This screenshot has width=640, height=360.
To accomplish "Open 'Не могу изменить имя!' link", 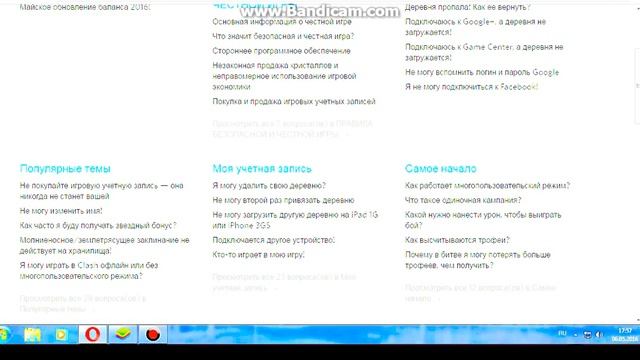I will click(61, 211).
